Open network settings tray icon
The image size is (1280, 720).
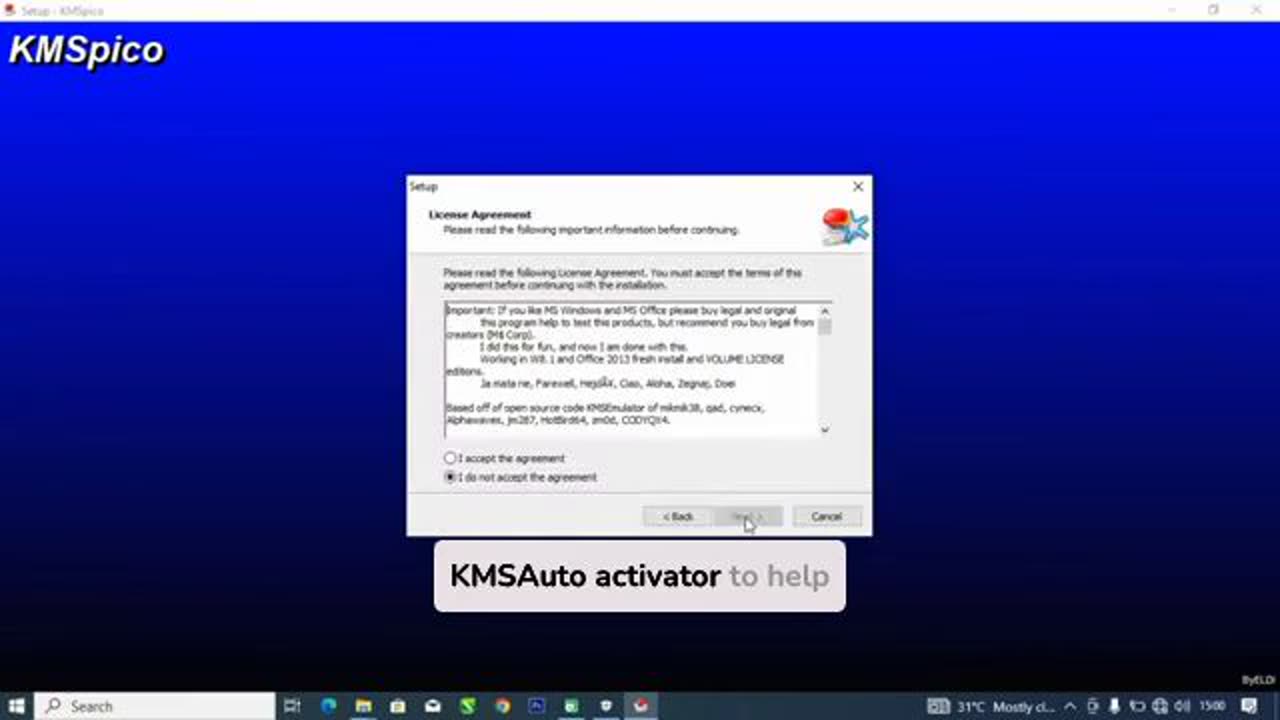coord(1160,707)
